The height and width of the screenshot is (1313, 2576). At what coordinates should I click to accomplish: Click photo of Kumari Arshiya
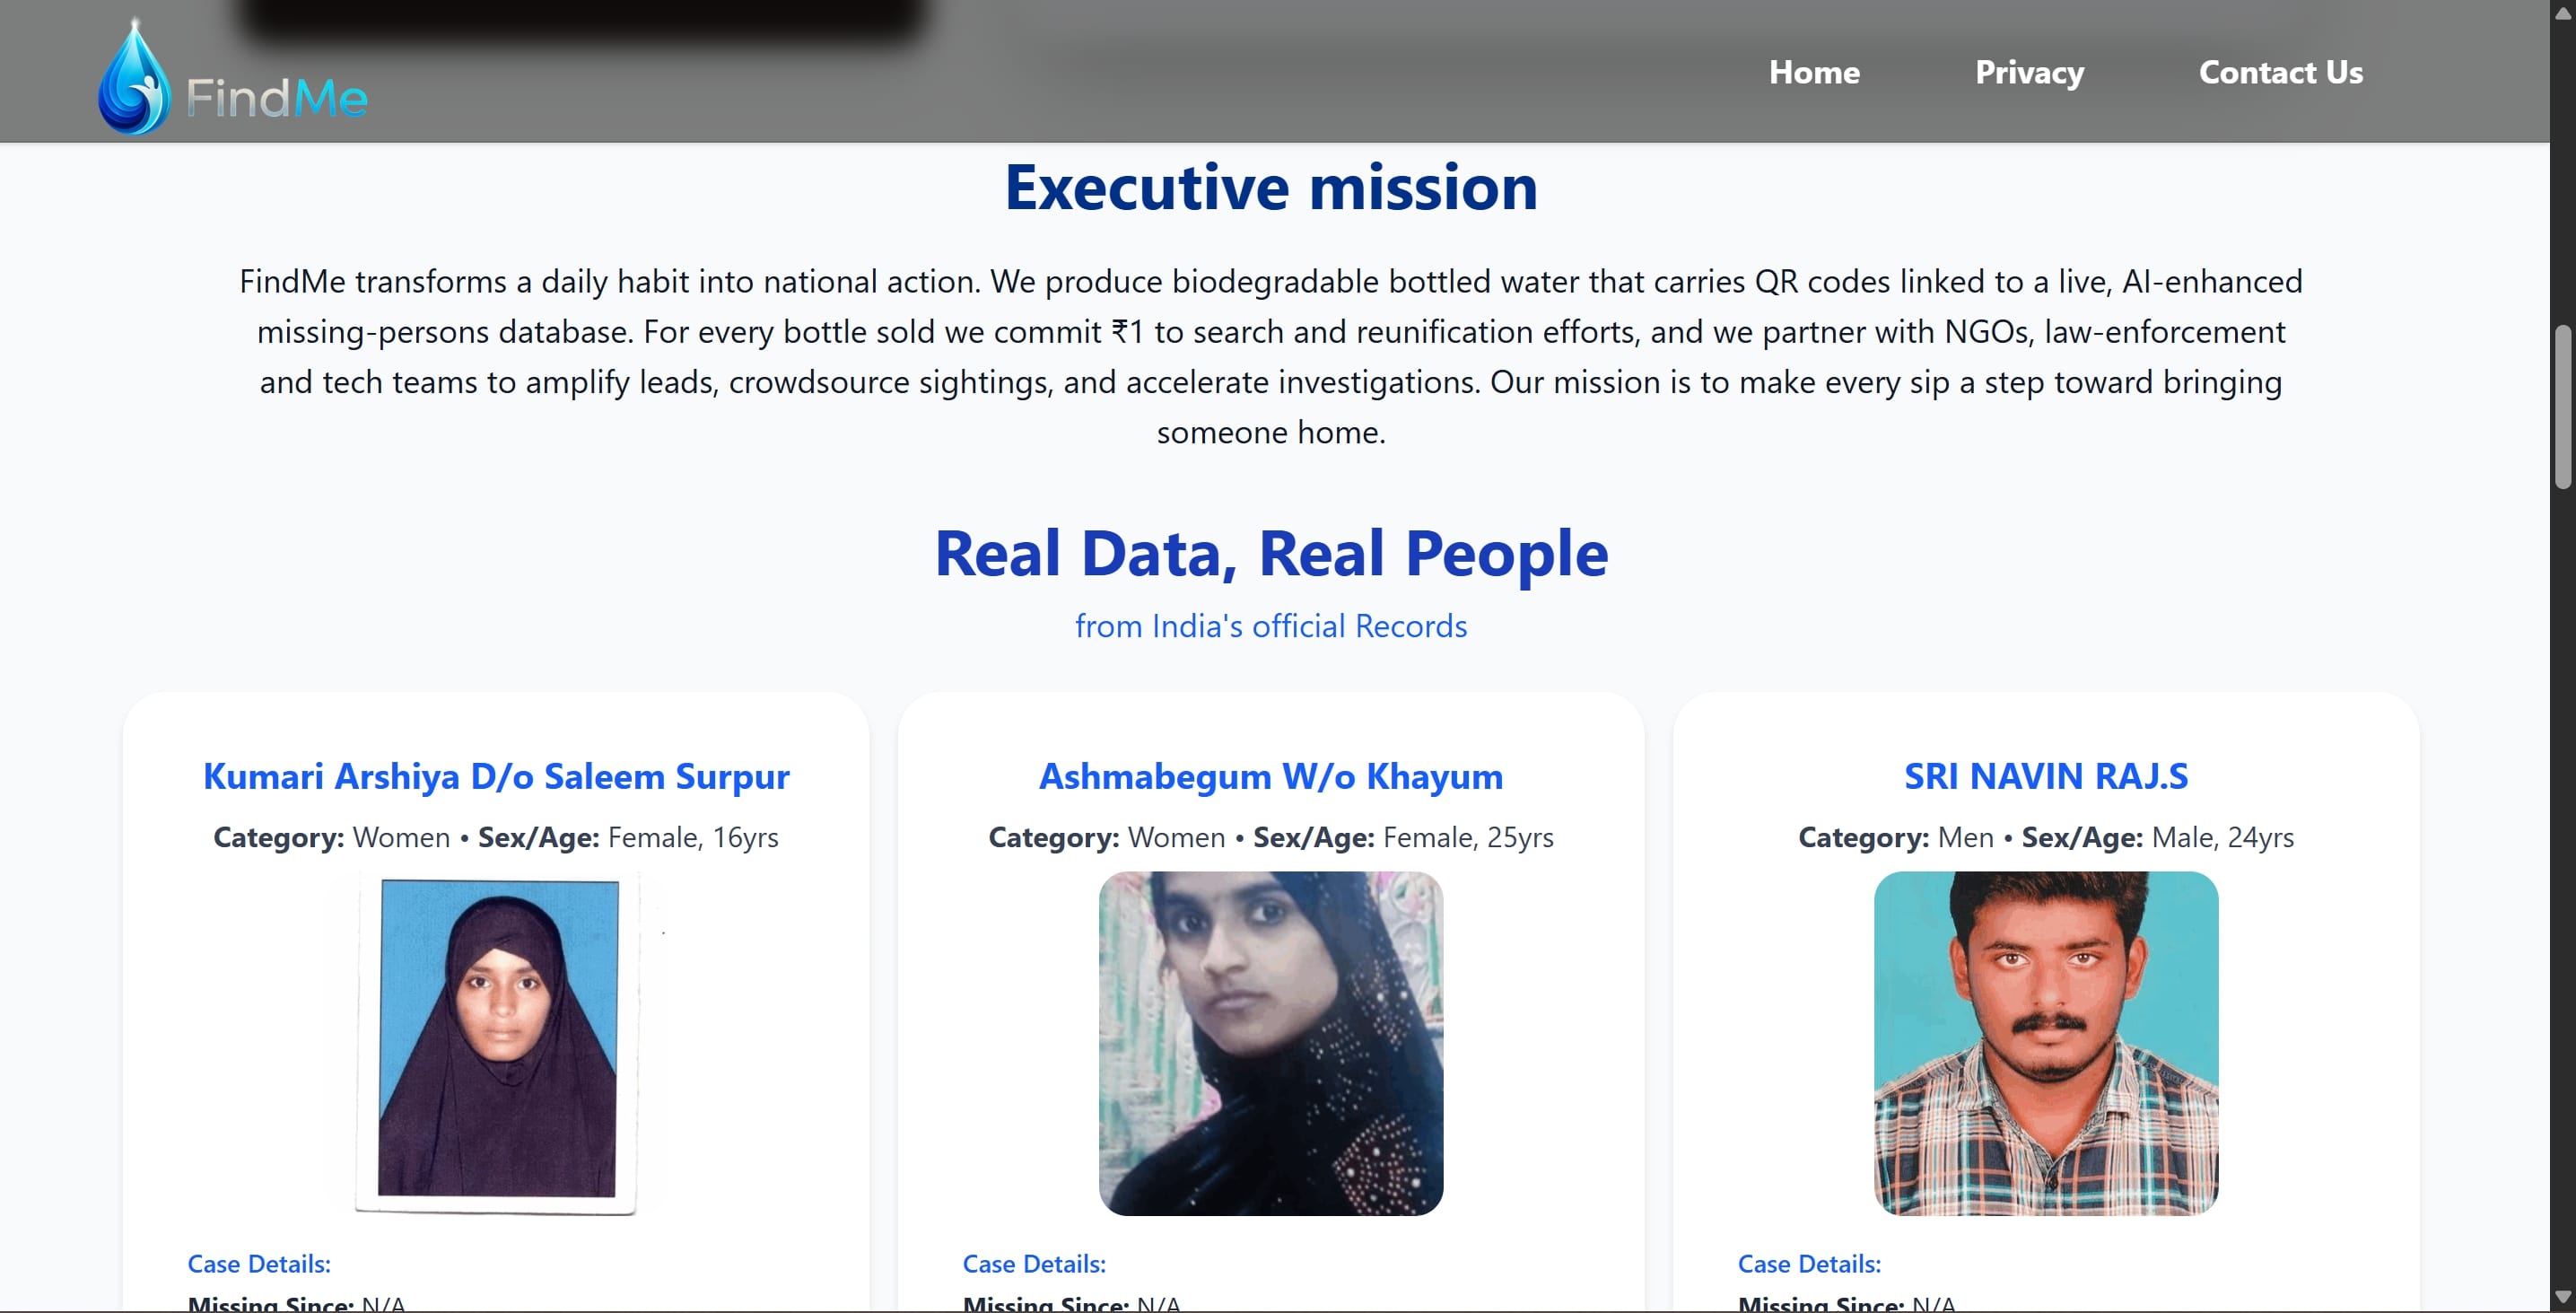click(497, 1042)
